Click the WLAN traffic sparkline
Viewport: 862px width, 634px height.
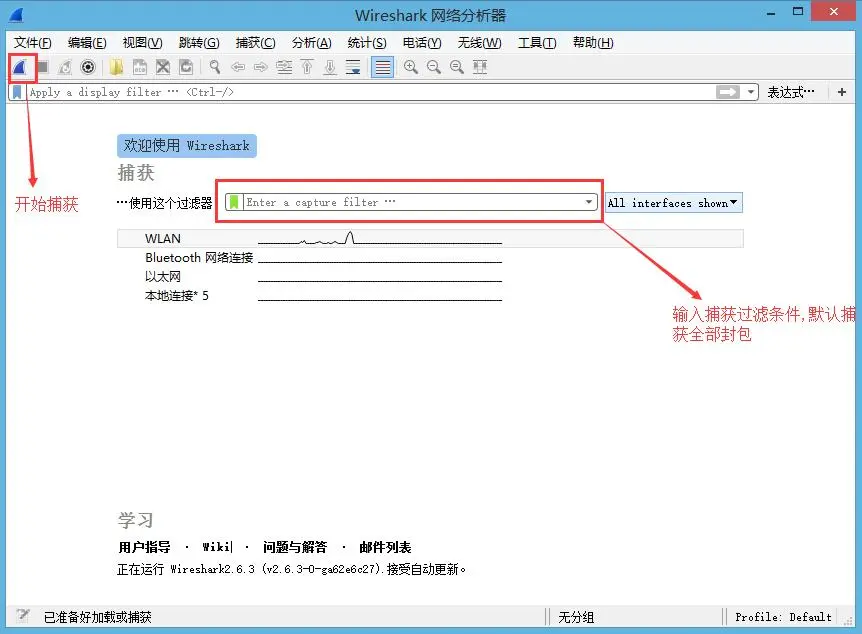click(x=380, y=238)
